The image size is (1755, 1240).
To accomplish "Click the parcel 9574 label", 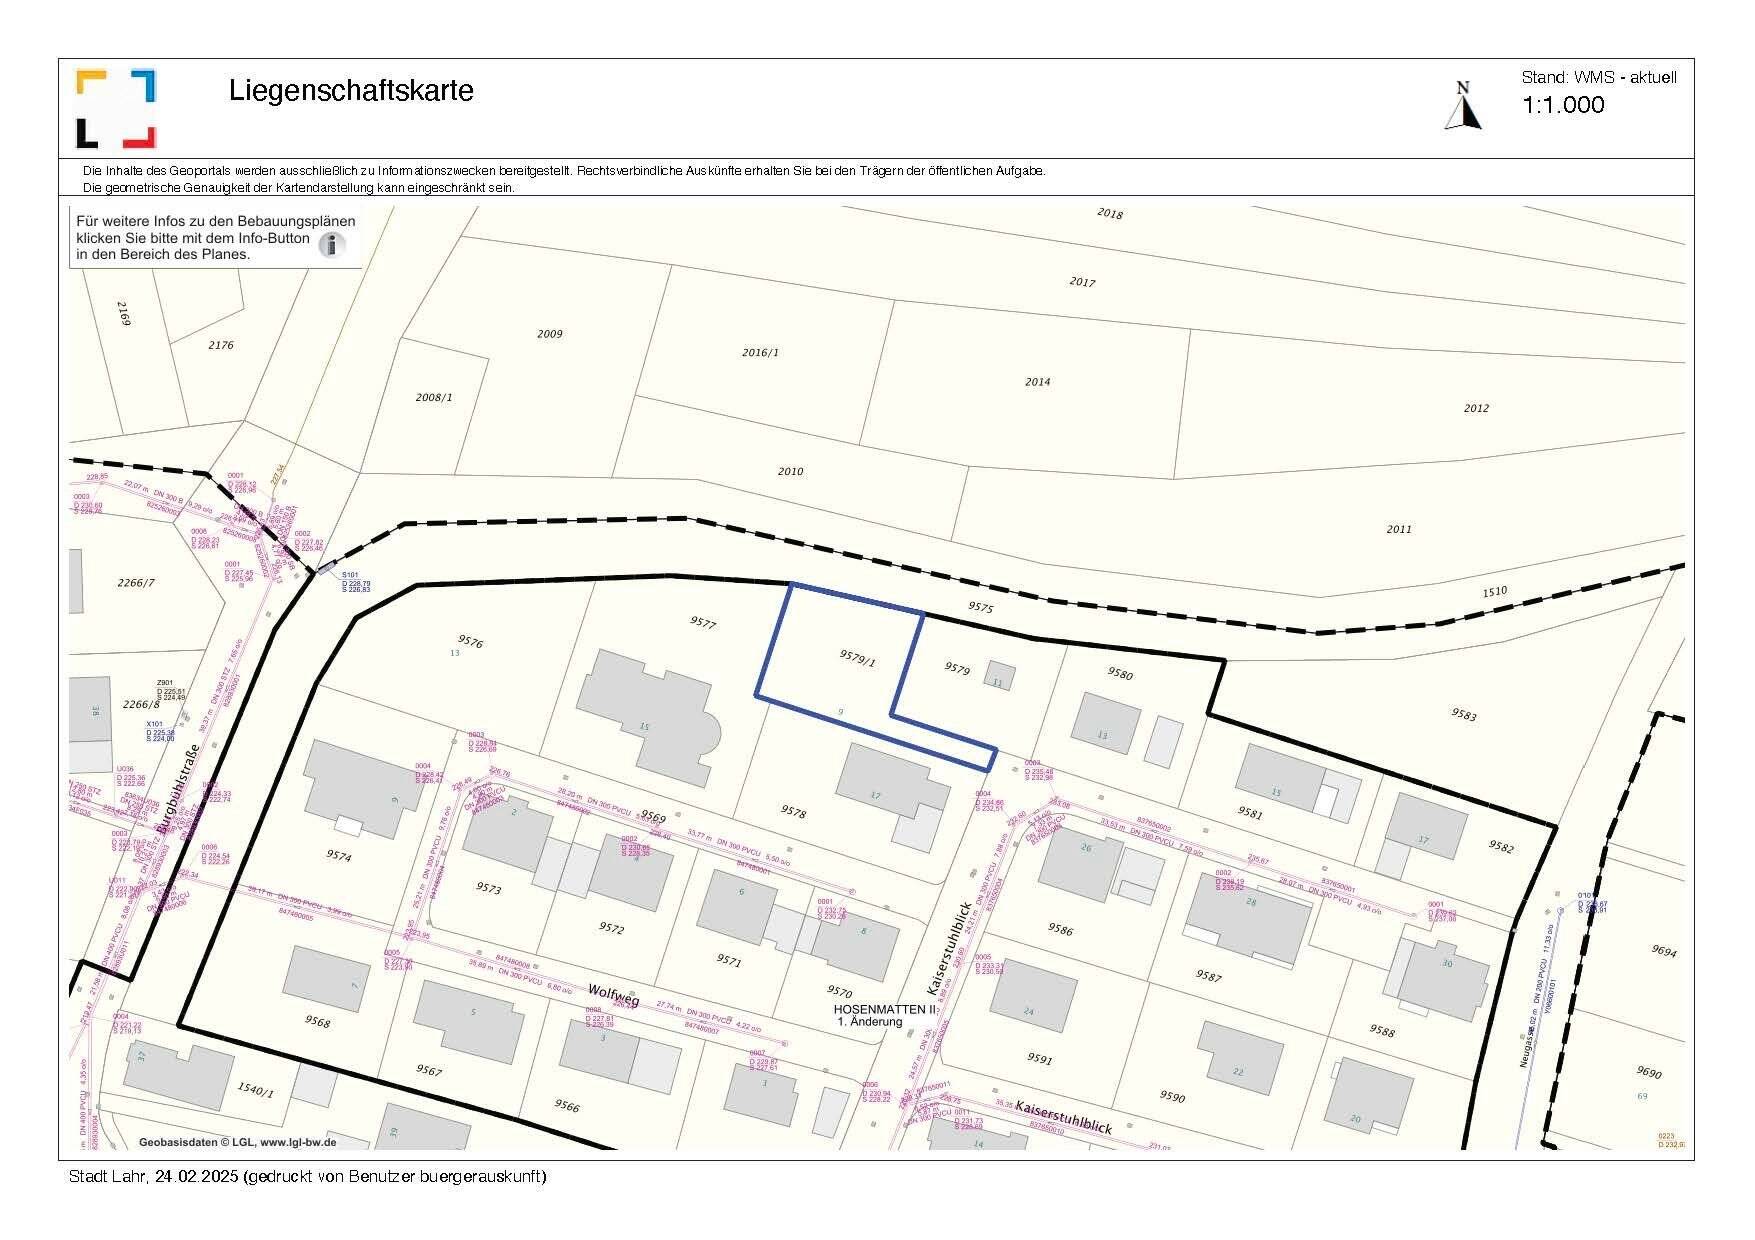I will tap(338, 857).
